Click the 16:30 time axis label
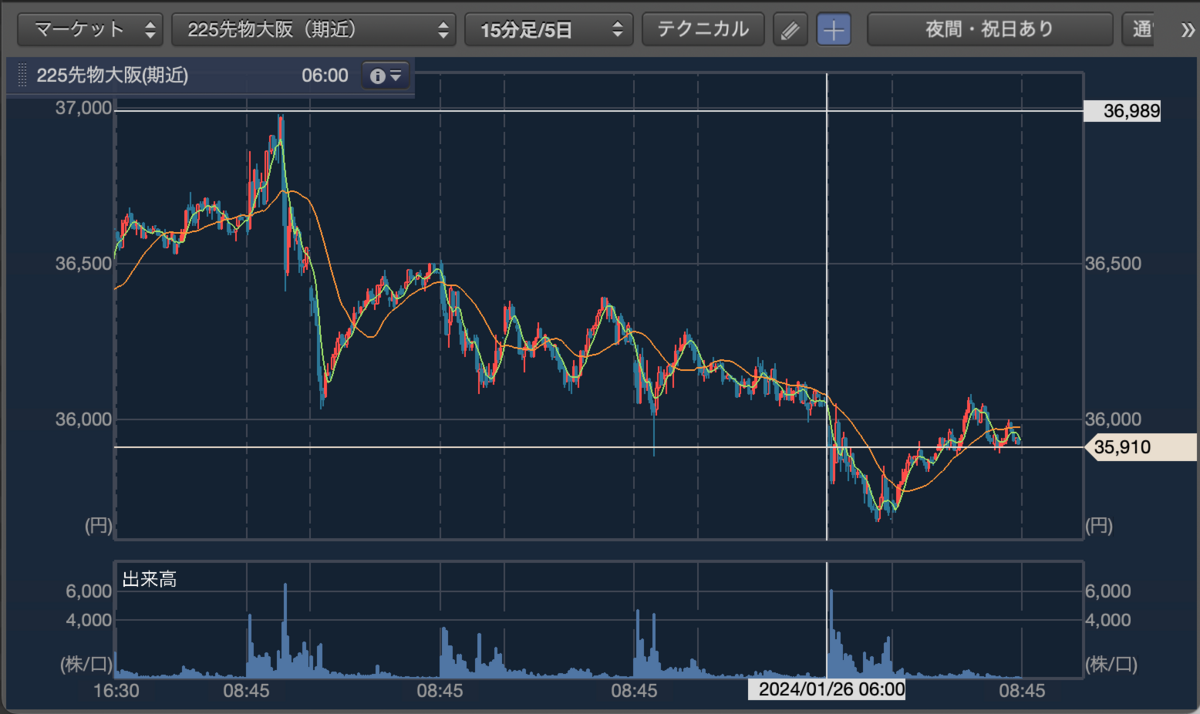The image size is (1200, 714). [x=115, y=690]
